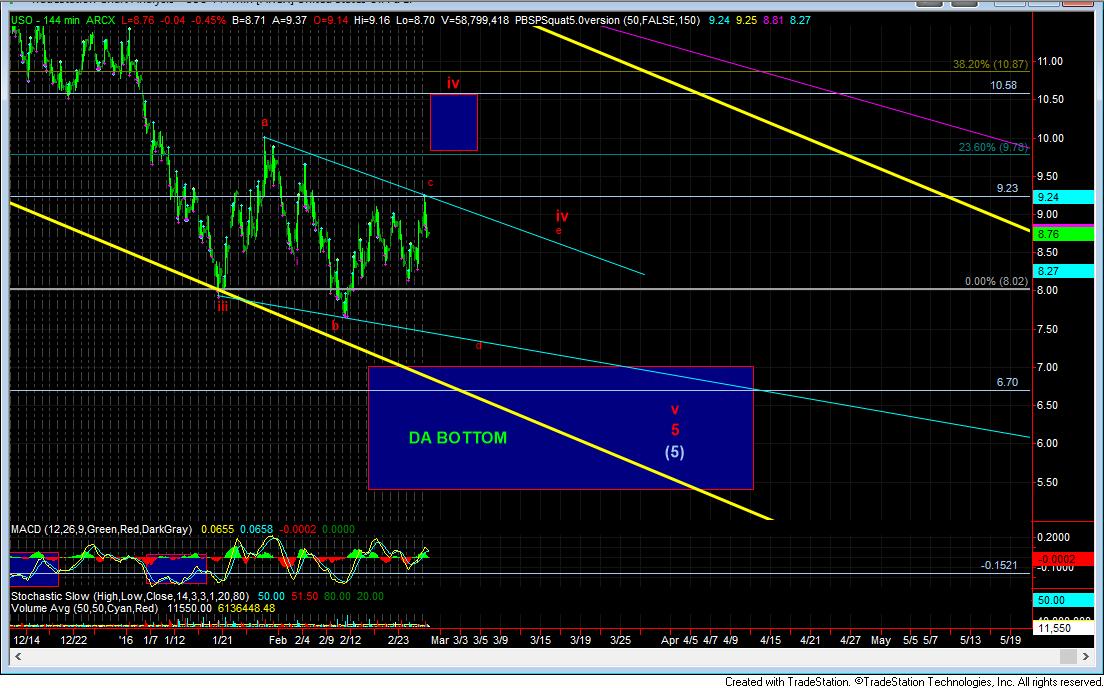1104x688 pixels.
Task: Click the '6.70' horizontal line label
Action: [x=1007, y=382]
